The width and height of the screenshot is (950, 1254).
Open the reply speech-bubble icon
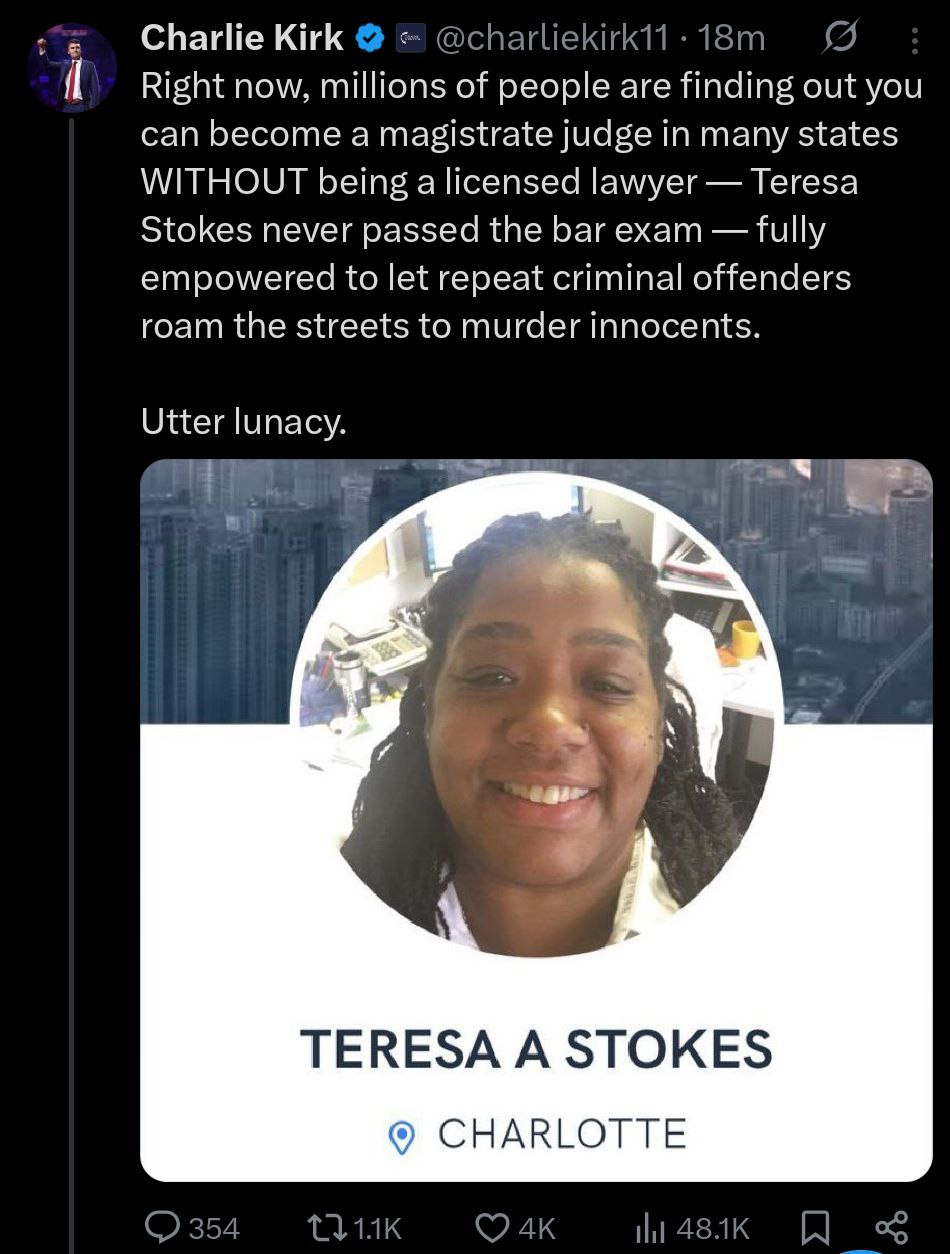click(x=162, y=1226)
